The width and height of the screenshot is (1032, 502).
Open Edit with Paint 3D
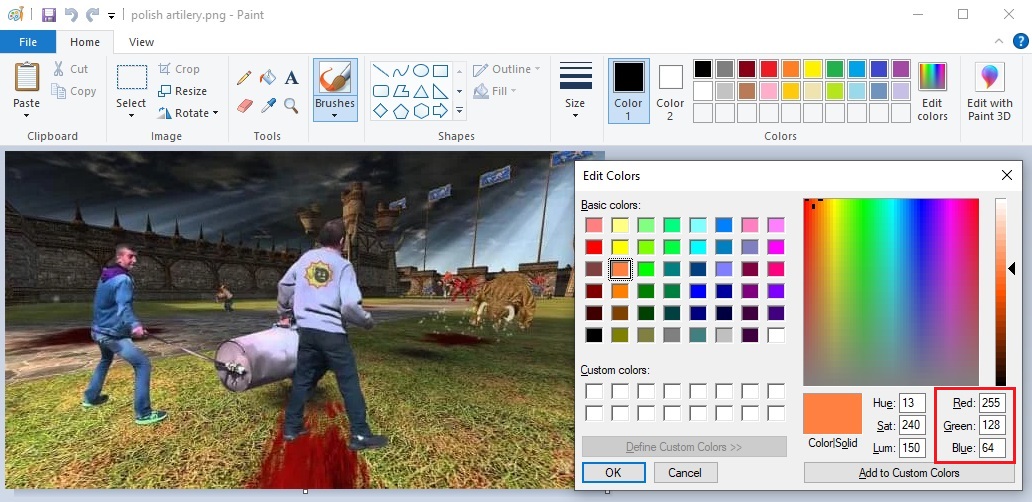click(x=990, y=92)
